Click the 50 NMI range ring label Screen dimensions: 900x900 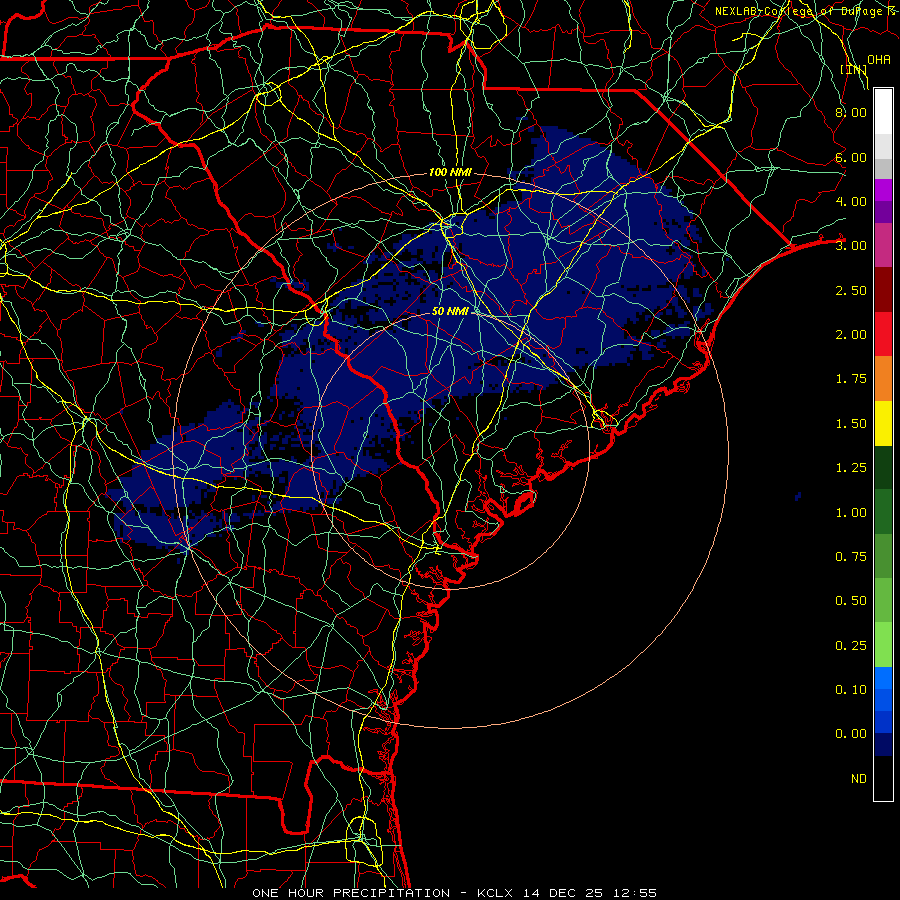coord(450,311)
